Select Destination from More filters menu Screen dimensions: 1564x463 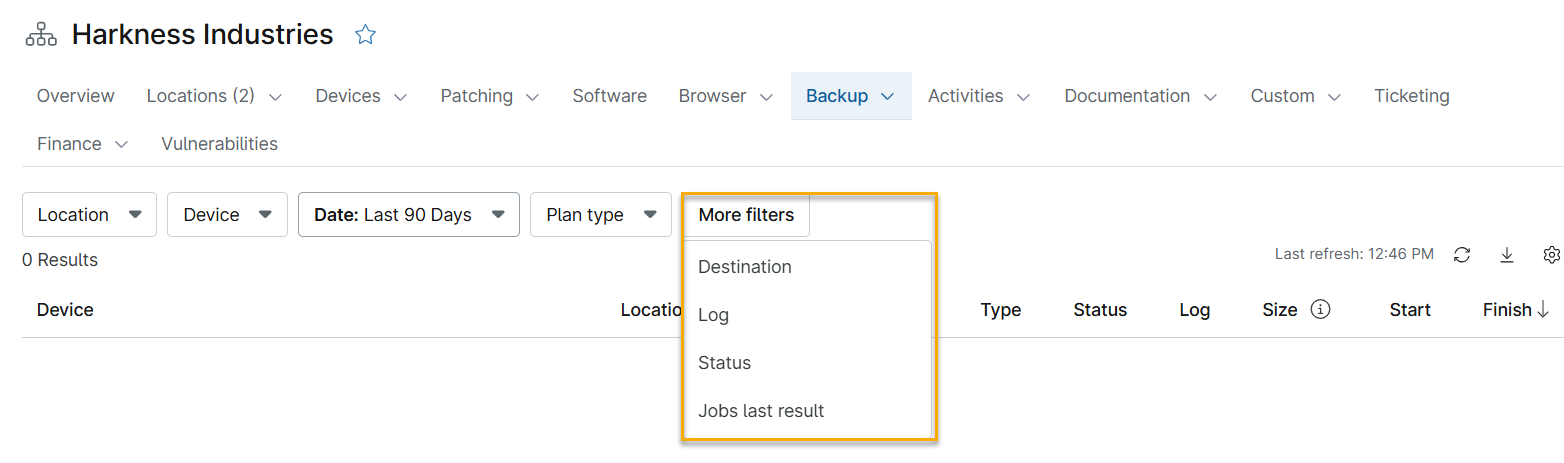tap(745, 267)
